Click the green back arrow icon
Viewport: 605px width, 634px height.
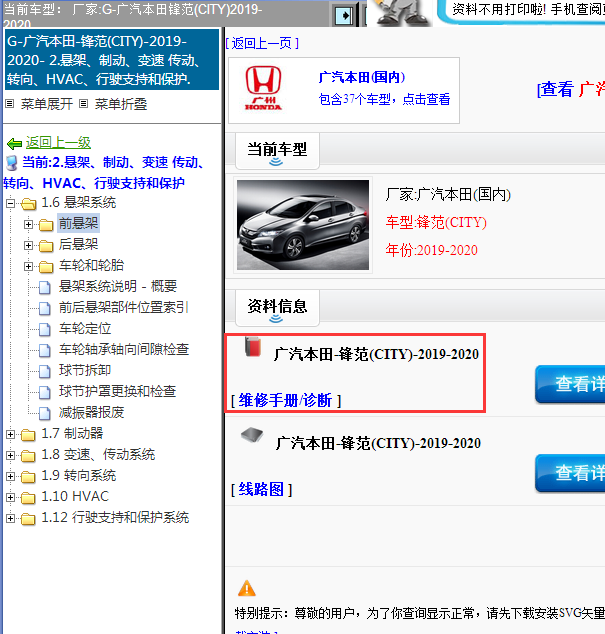[x=15, y=143]
